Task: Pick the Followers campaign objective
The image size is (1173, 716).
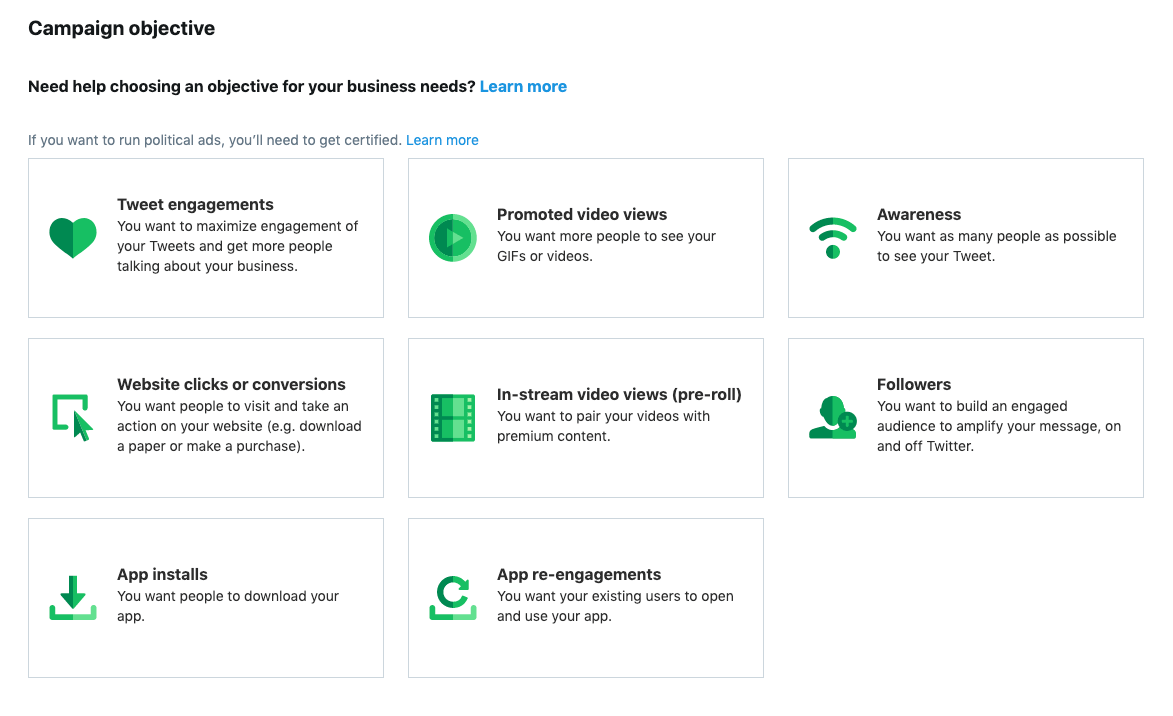Action: pyautogui.click(x=965, y=417)
